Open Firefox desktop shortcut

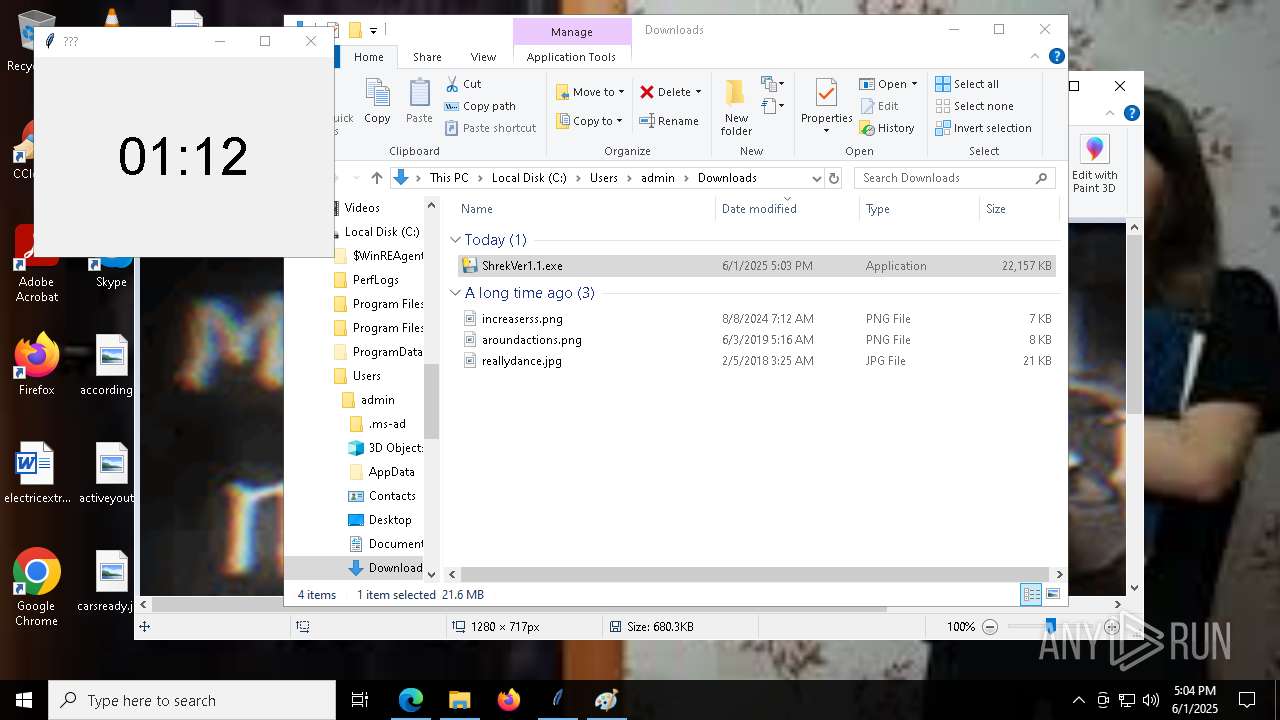pyautogui.click(x=36, y=365)
